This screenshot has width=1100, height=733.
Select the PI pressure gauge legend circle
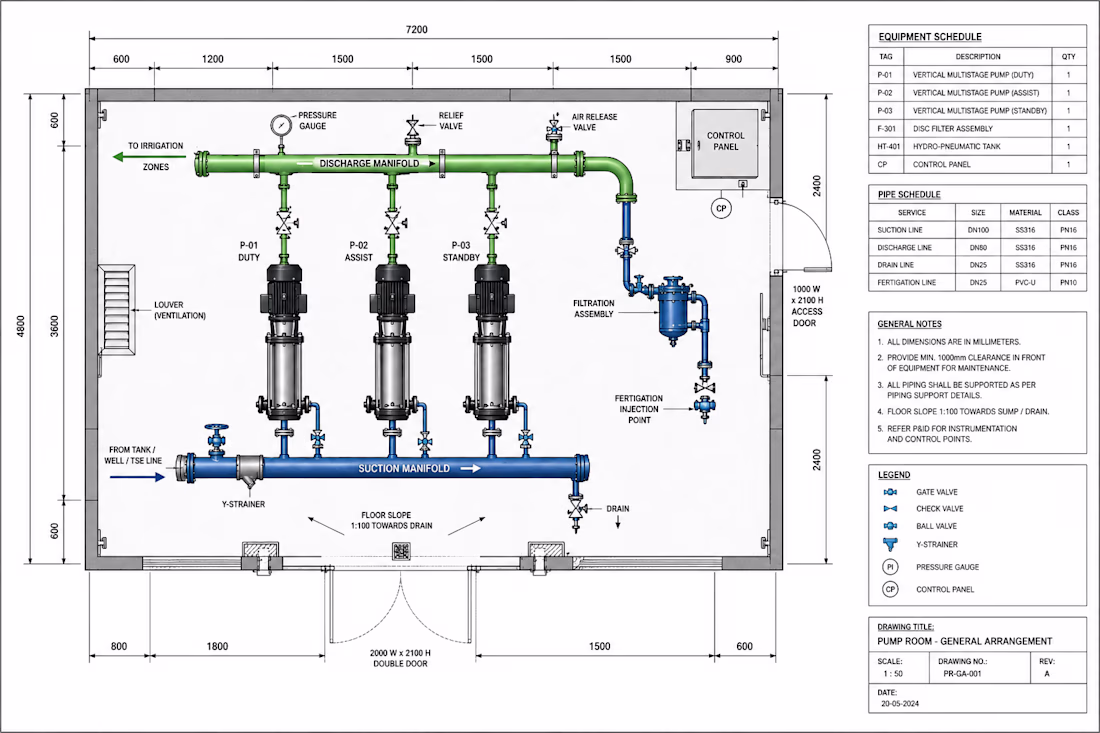click(890, 567)
